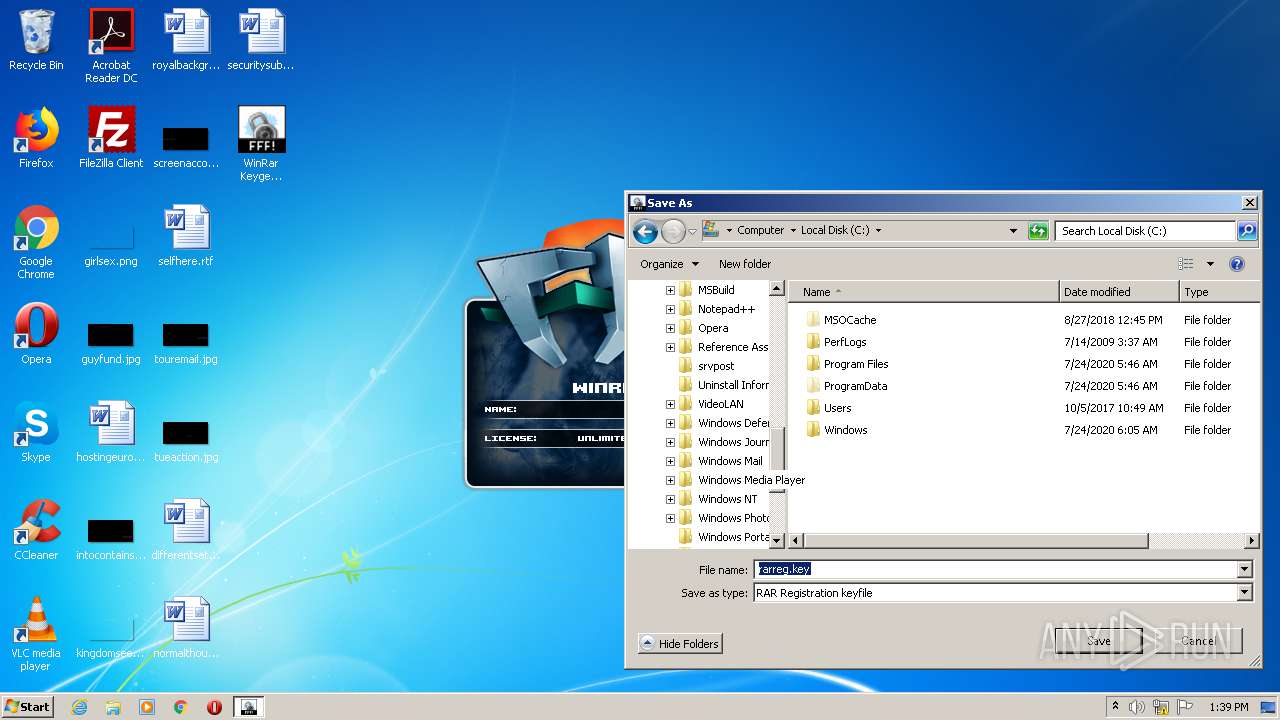The image size is (1280, 720).
Task: Select the PerfLogs folder
Action: click(836, 342)
